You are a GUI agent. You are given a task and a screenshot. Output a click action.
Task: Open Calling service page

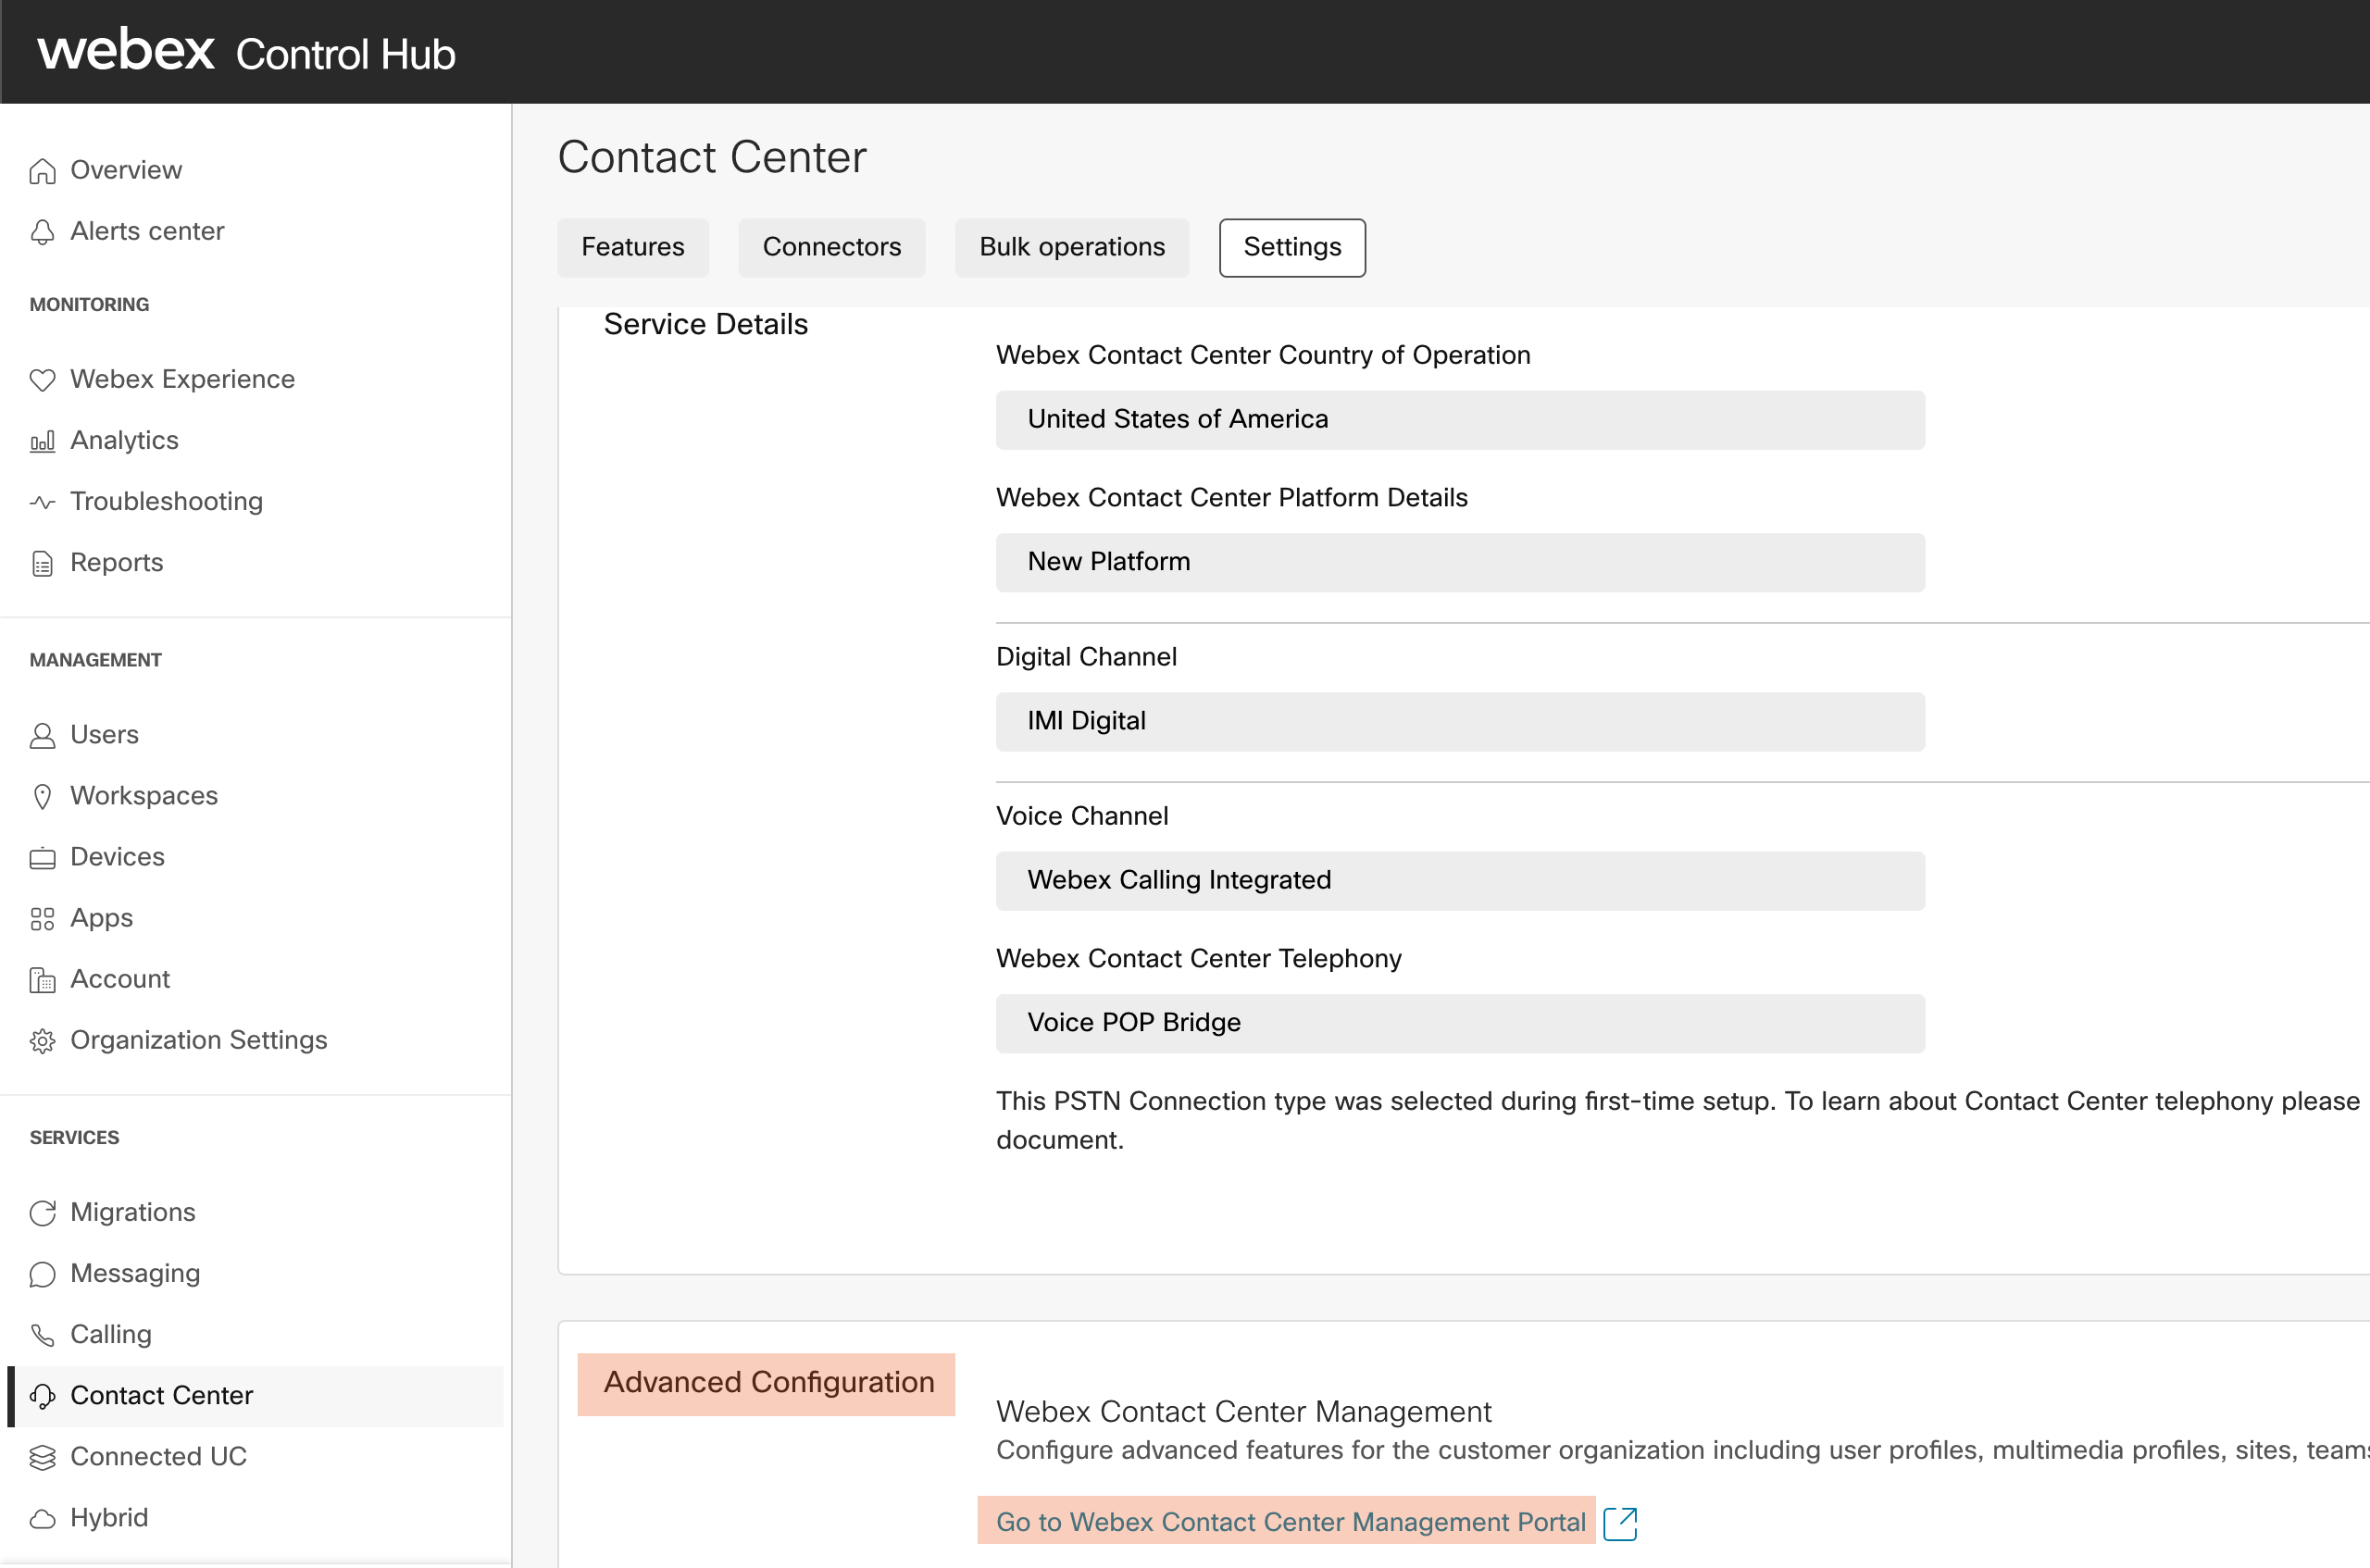click(x=110, y=1333)
